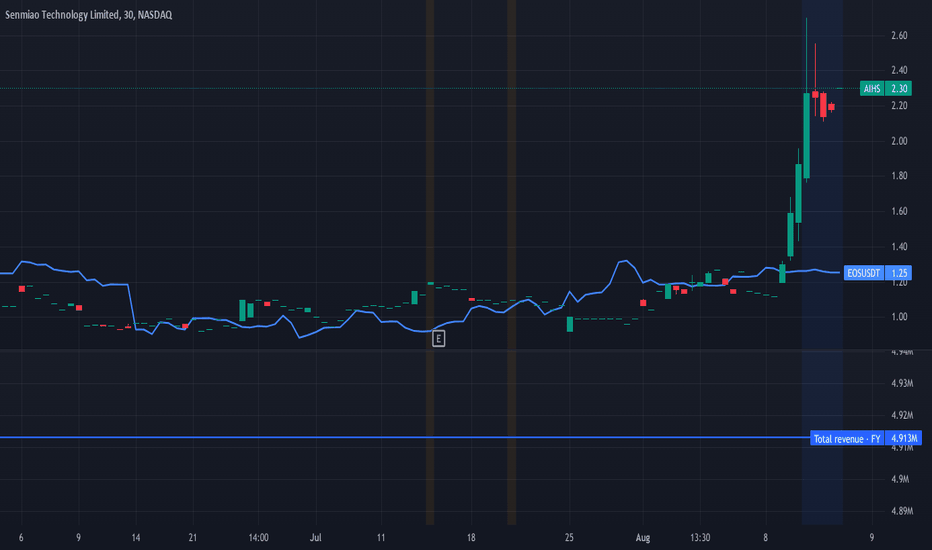932x550 pixels.
Task: Click the earnings 'E' marker on chart
Action: point(438,339)
